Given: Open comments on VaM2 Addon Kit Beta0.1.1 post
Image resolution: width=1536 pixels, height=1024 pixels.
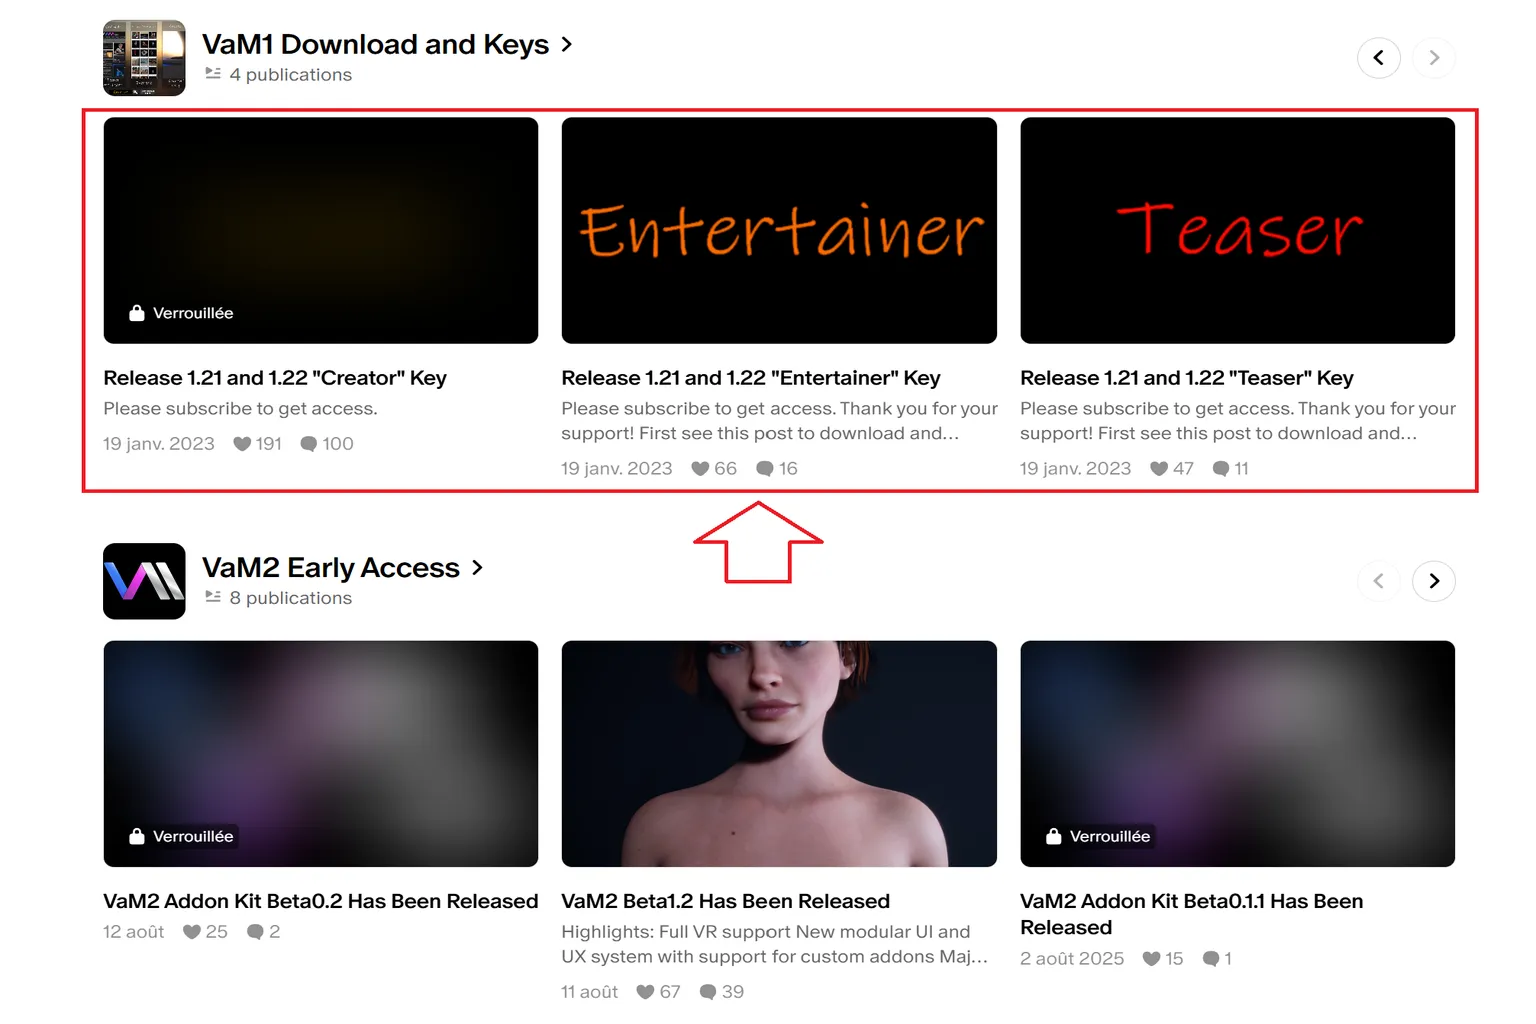Looking at the screenshot, I should click(1211, 959).
